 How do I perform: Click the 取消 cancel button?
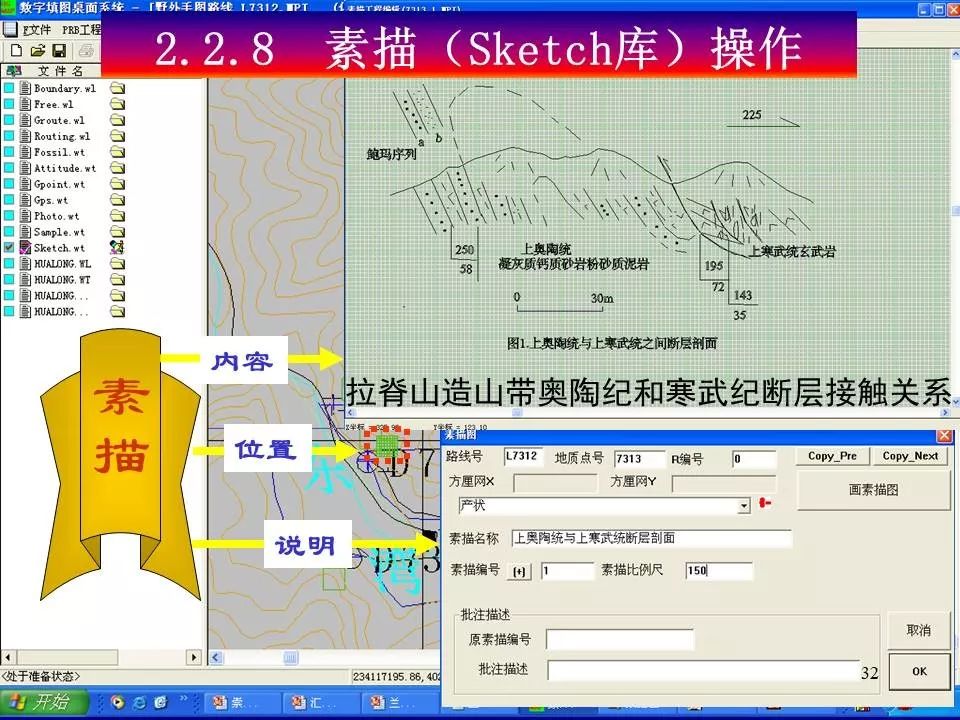(x=918, y=631)
